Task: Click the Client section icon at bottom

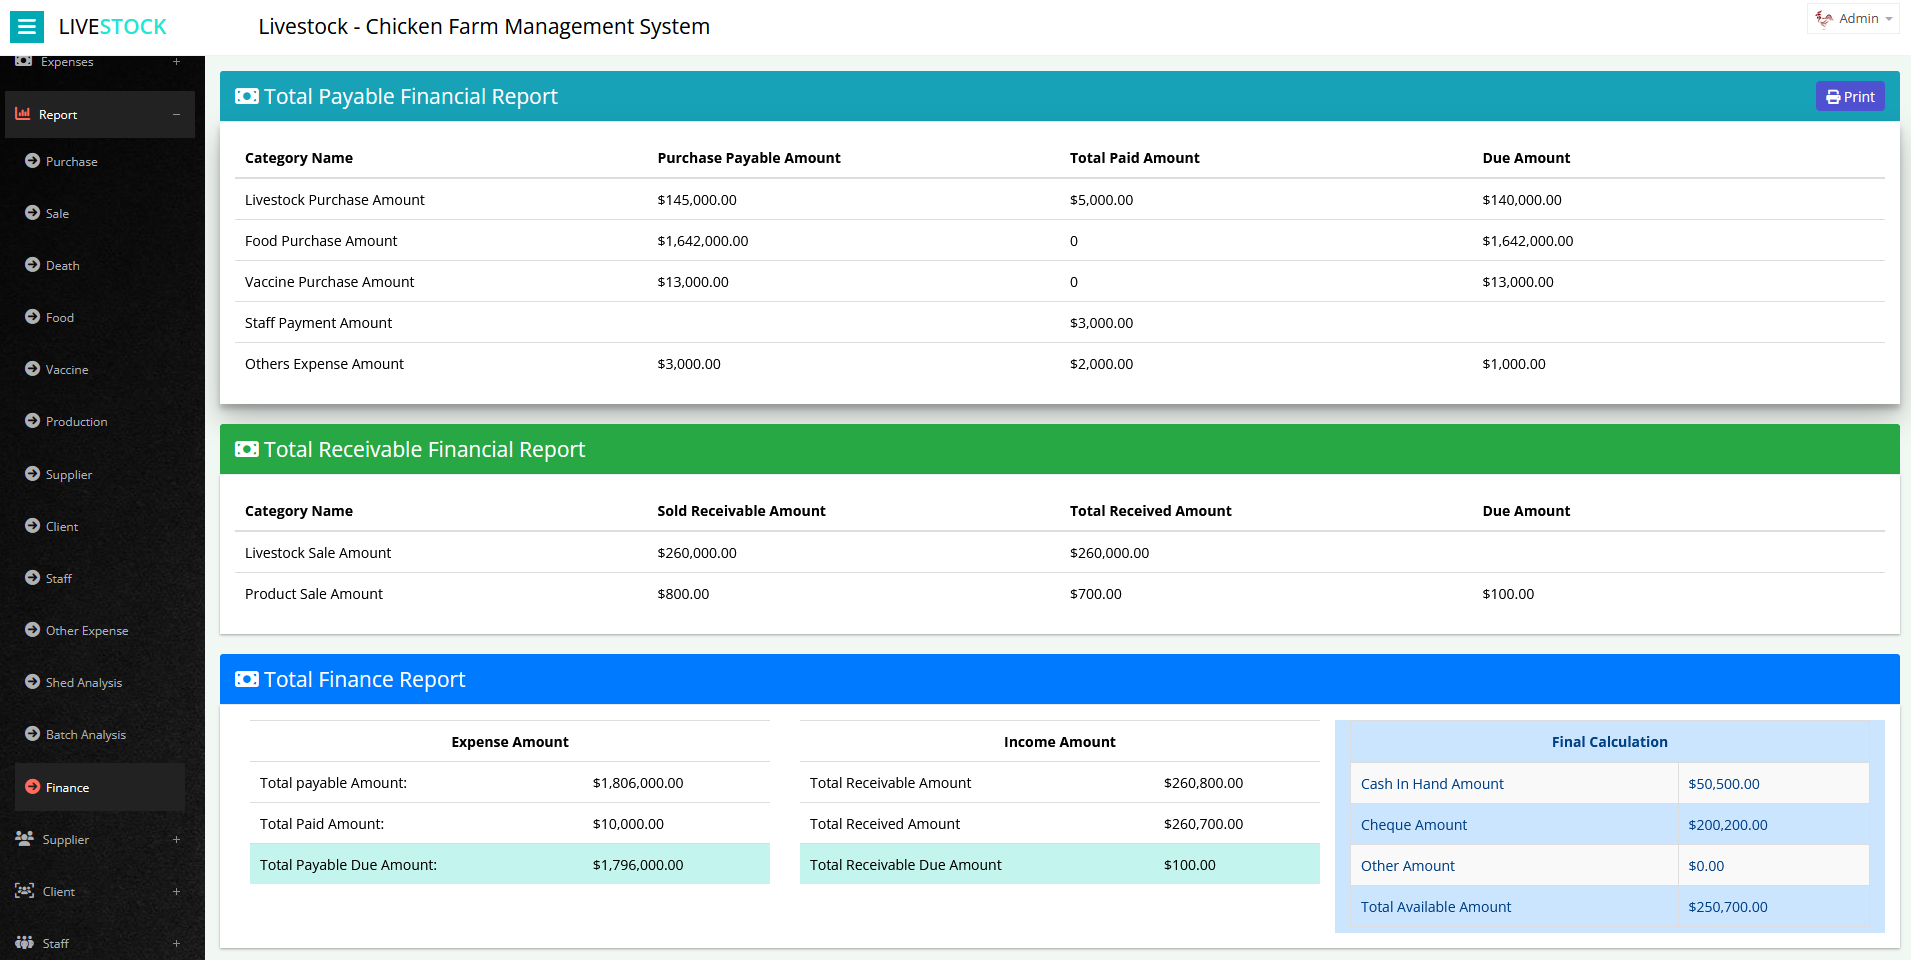Action: [x=24, y=891]
